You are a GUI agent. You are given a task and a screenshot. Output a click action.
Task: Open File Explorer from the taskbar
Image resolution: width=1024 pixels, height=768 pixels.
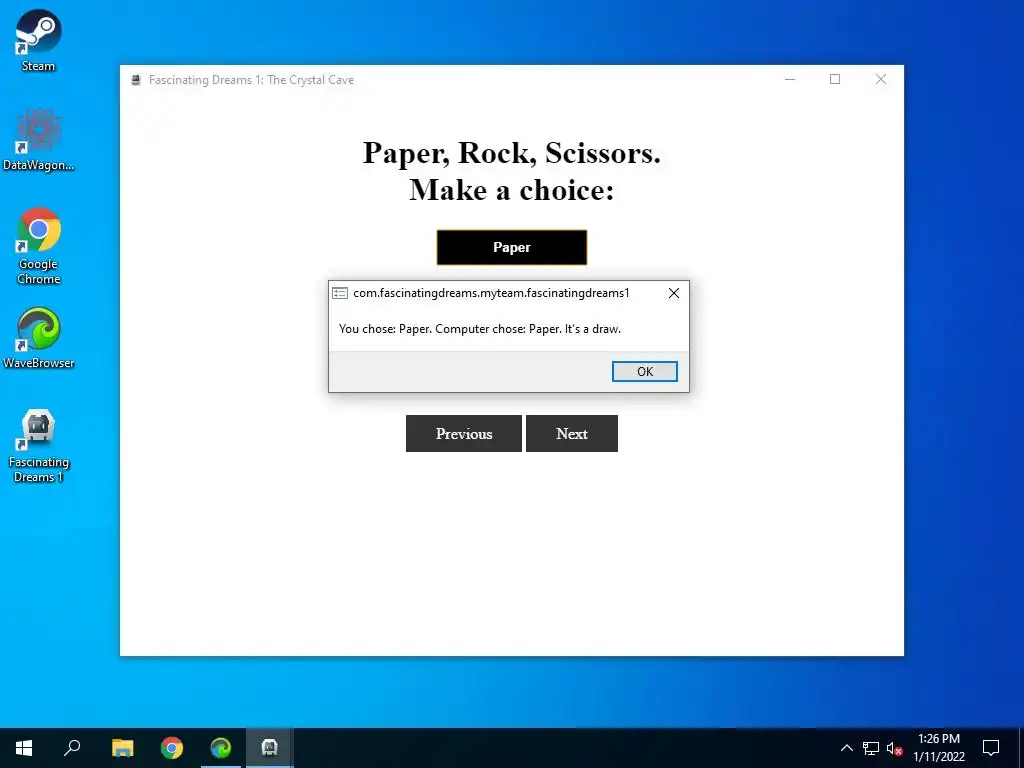pos(122,748)
